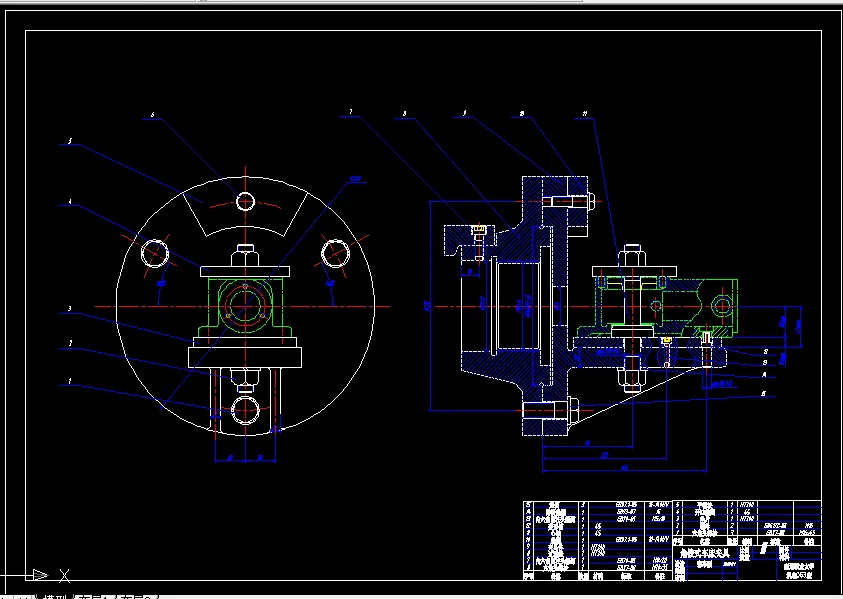Pick the top bolt hole circle in the disc view

[x=245, y=202]
